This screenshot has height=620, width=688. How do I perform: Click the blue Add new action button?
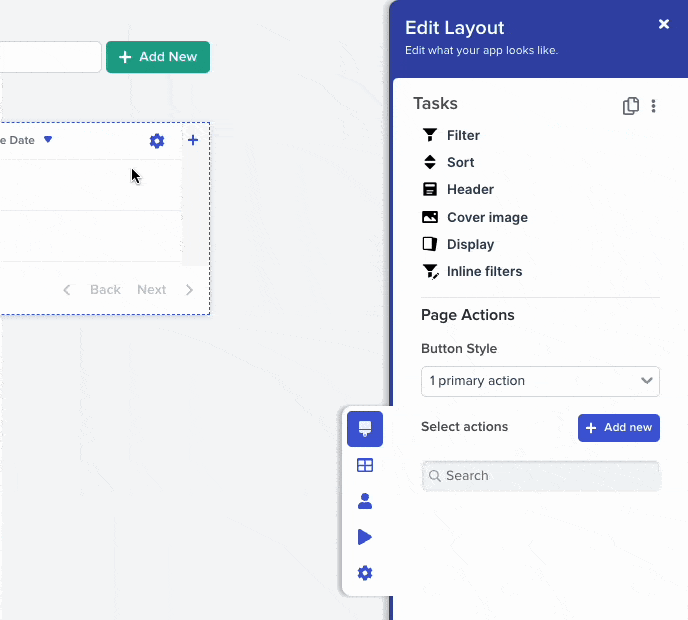pyautogui.click(x=619, y=428)
